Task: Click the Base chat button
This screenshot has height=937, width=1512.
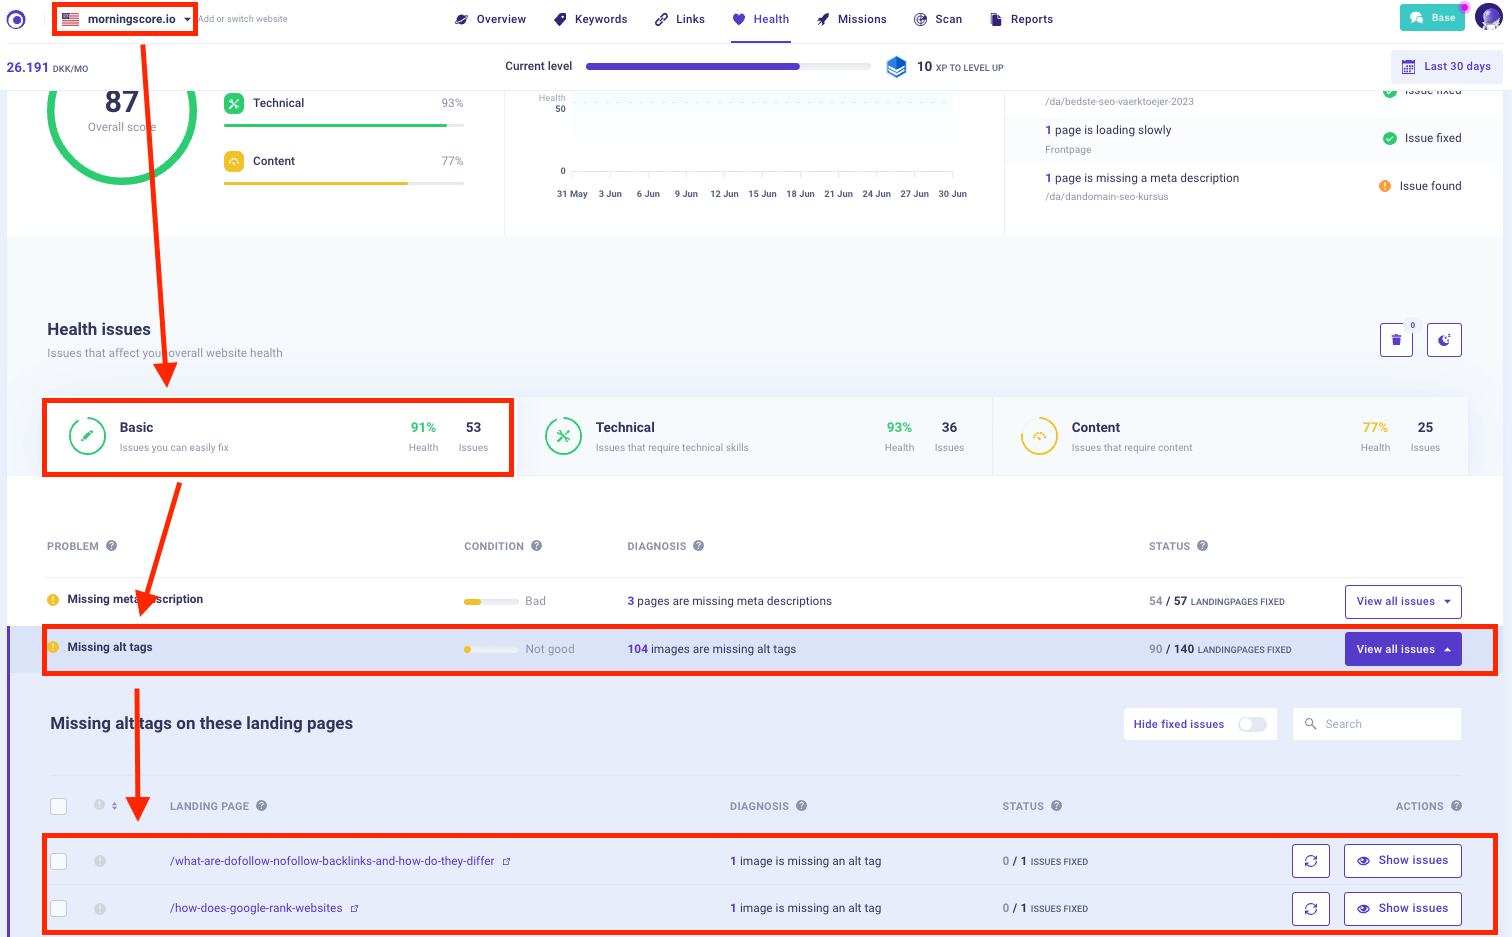Action: [1434, 18]
